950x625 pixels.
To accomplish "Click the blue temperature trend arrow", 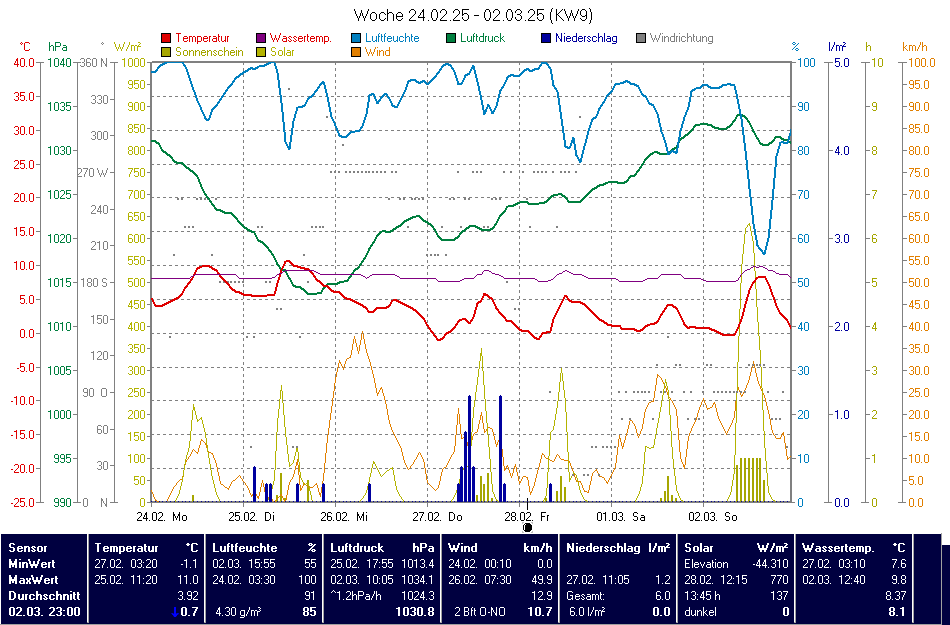I will point(174,611).
